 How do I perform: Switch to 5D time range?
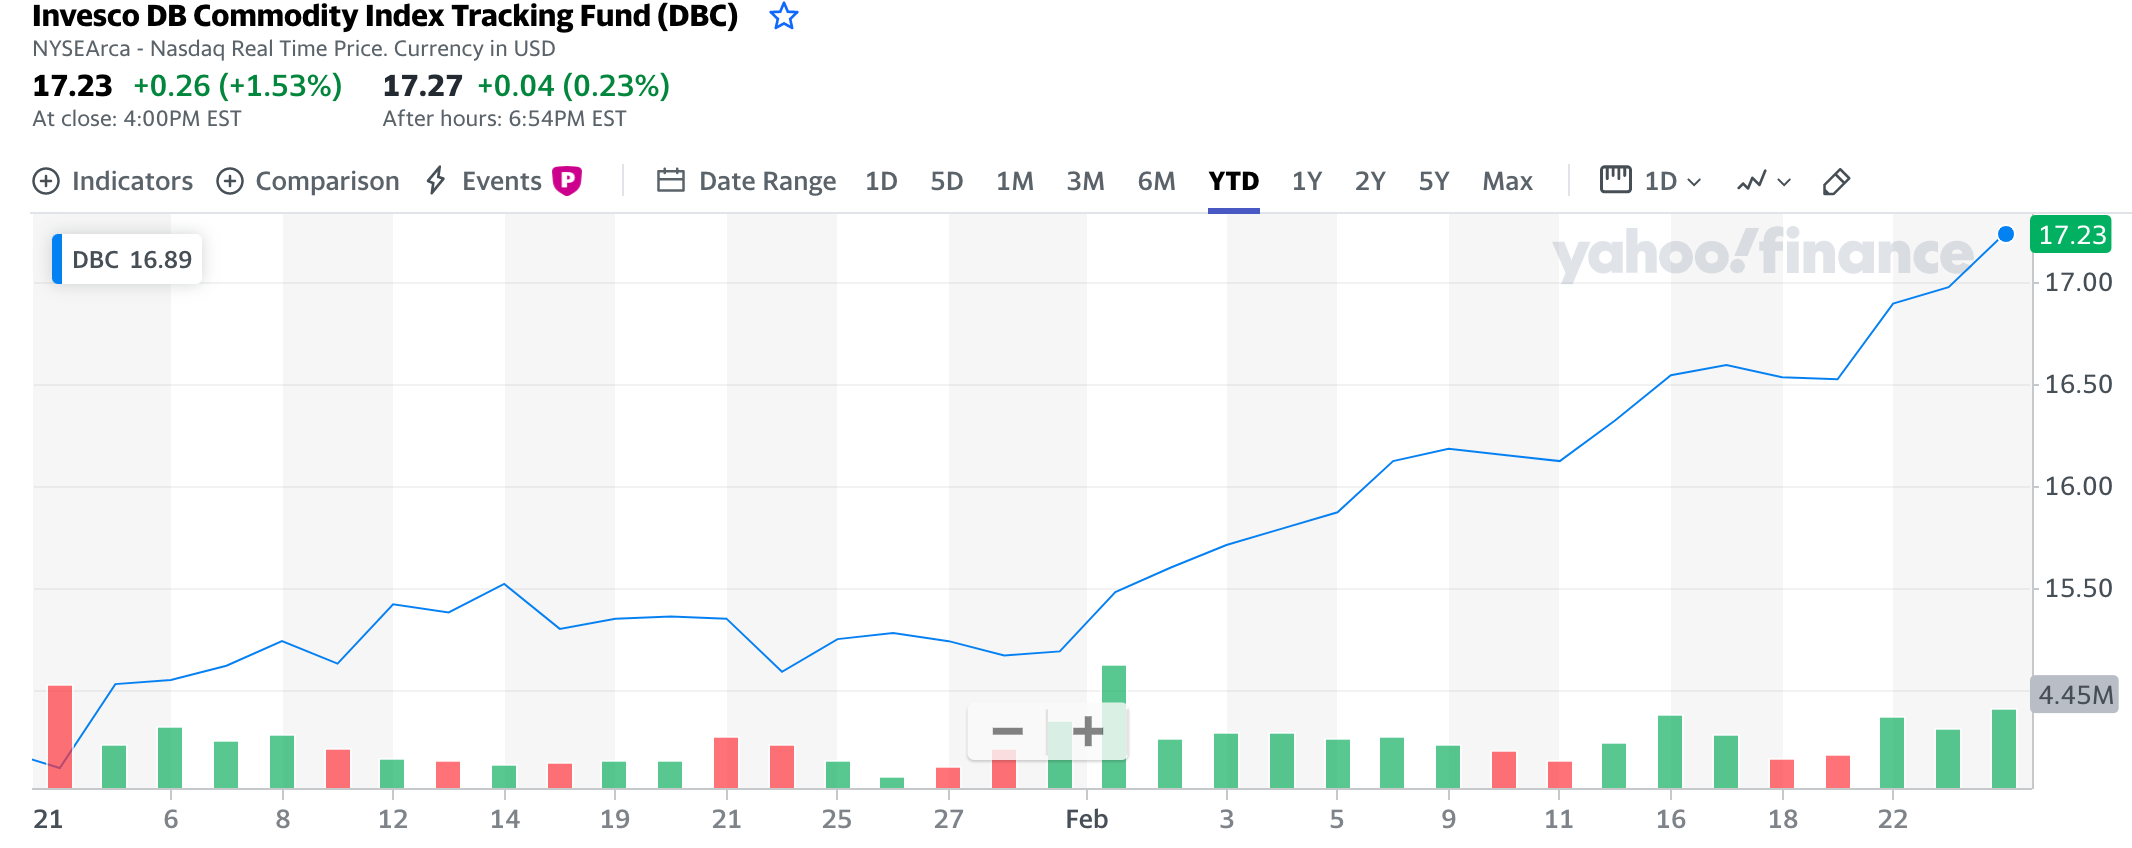947,181
